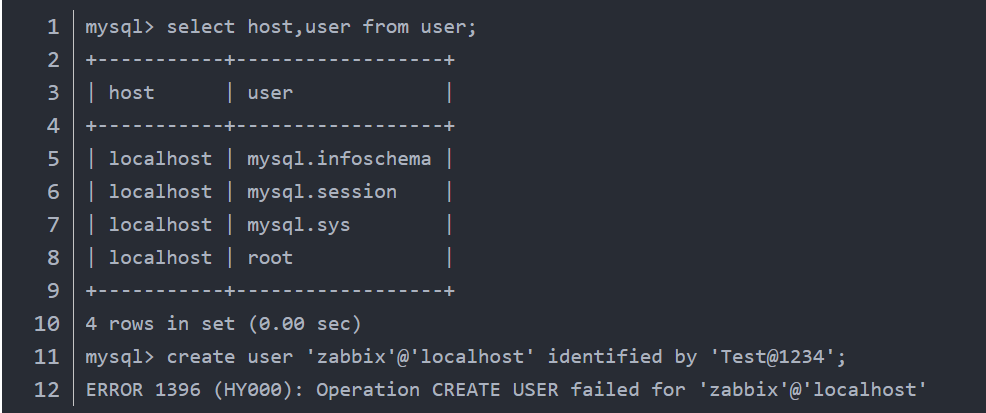This screenshot has height=413, width=986.
Task: Click the 'mysql.infoschema' user entry
Action: click(339, 158)
